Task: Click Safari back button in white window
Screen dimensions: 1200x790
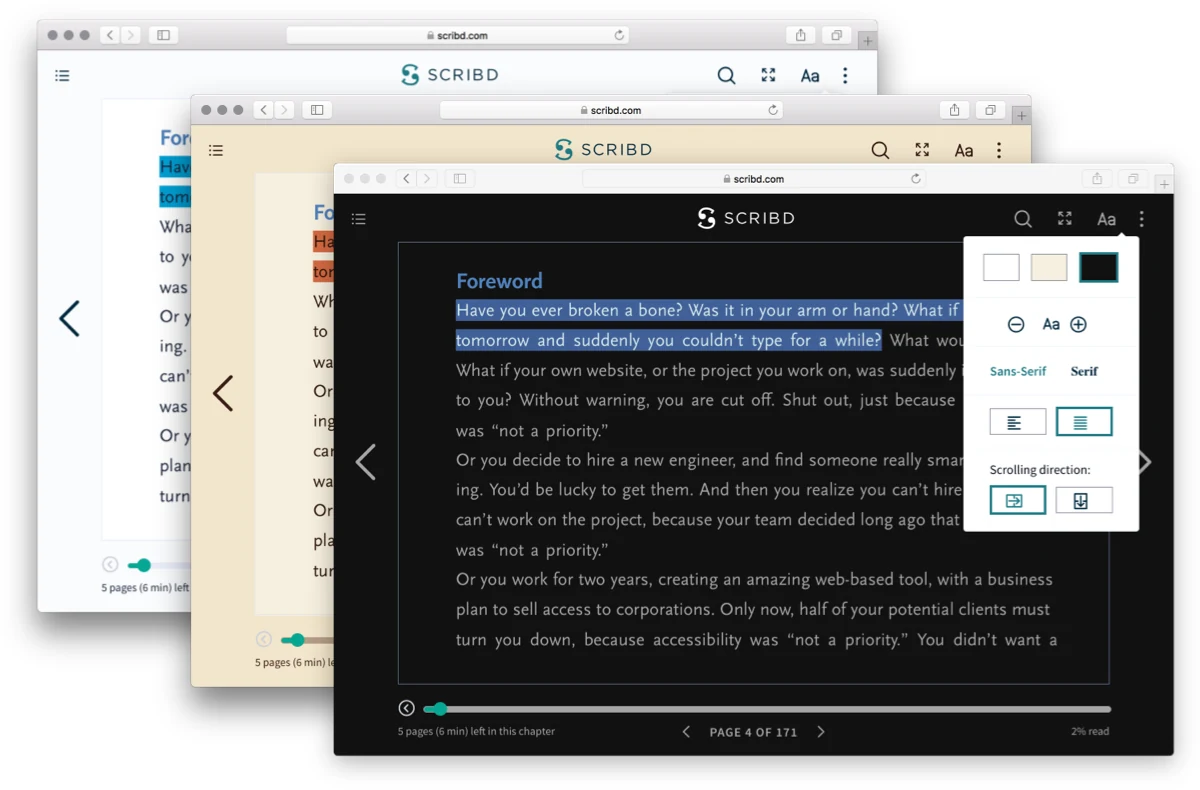Action: tap(110, 35)
